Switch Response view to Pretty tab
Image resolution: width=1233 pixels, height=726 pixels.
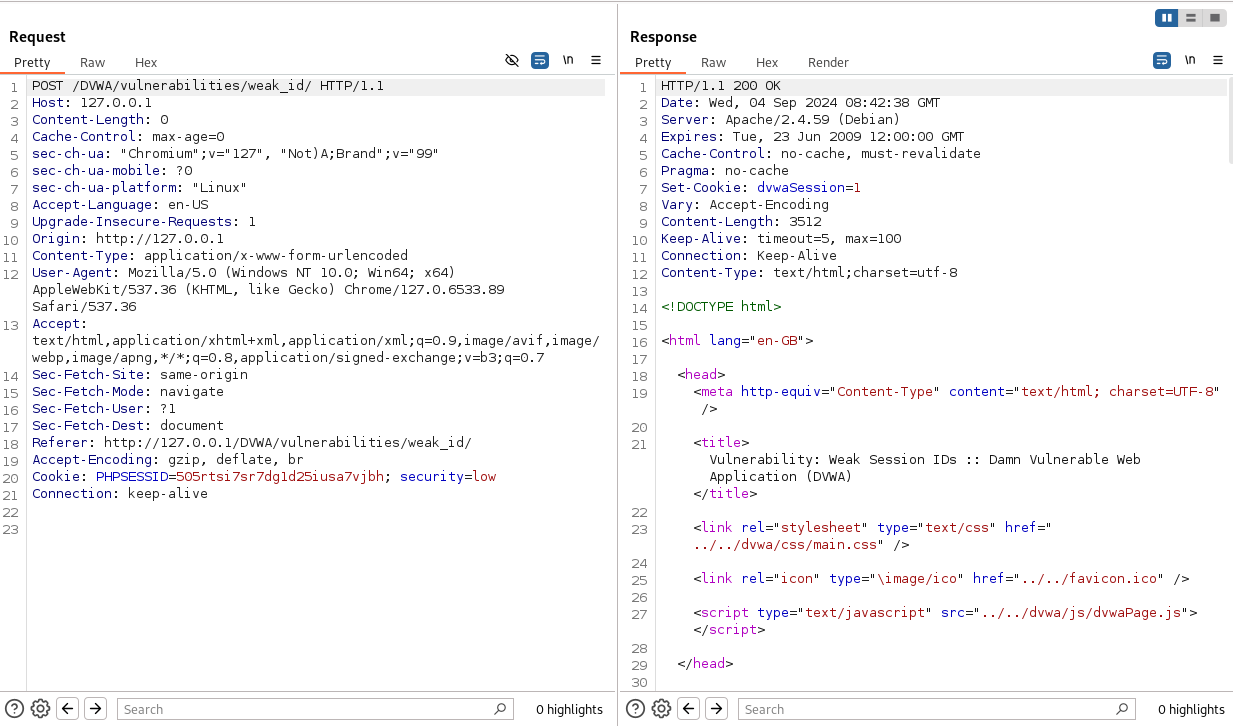coord(653,62)
